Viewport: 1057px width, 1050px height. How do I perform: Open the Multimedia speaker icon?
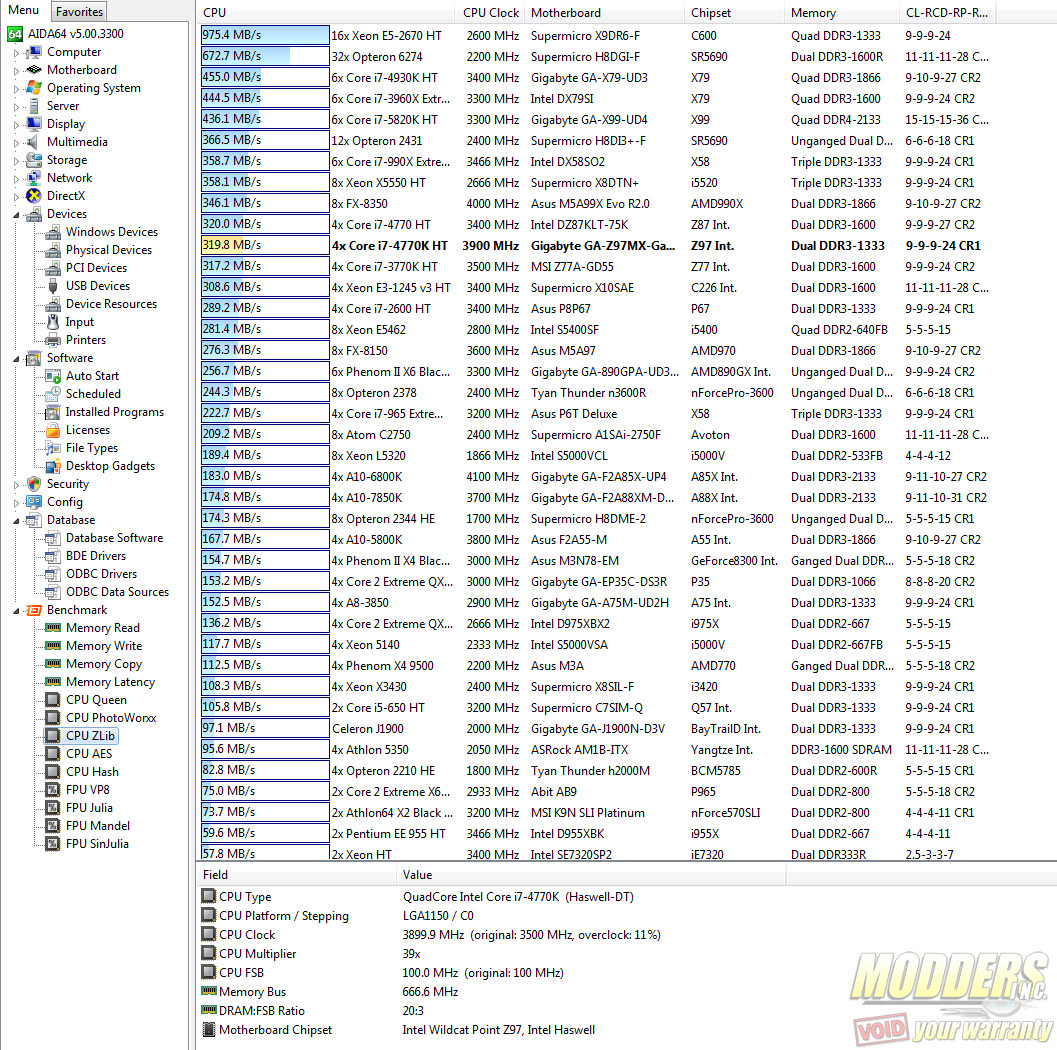pyautogui.click(x=34, y=142)
